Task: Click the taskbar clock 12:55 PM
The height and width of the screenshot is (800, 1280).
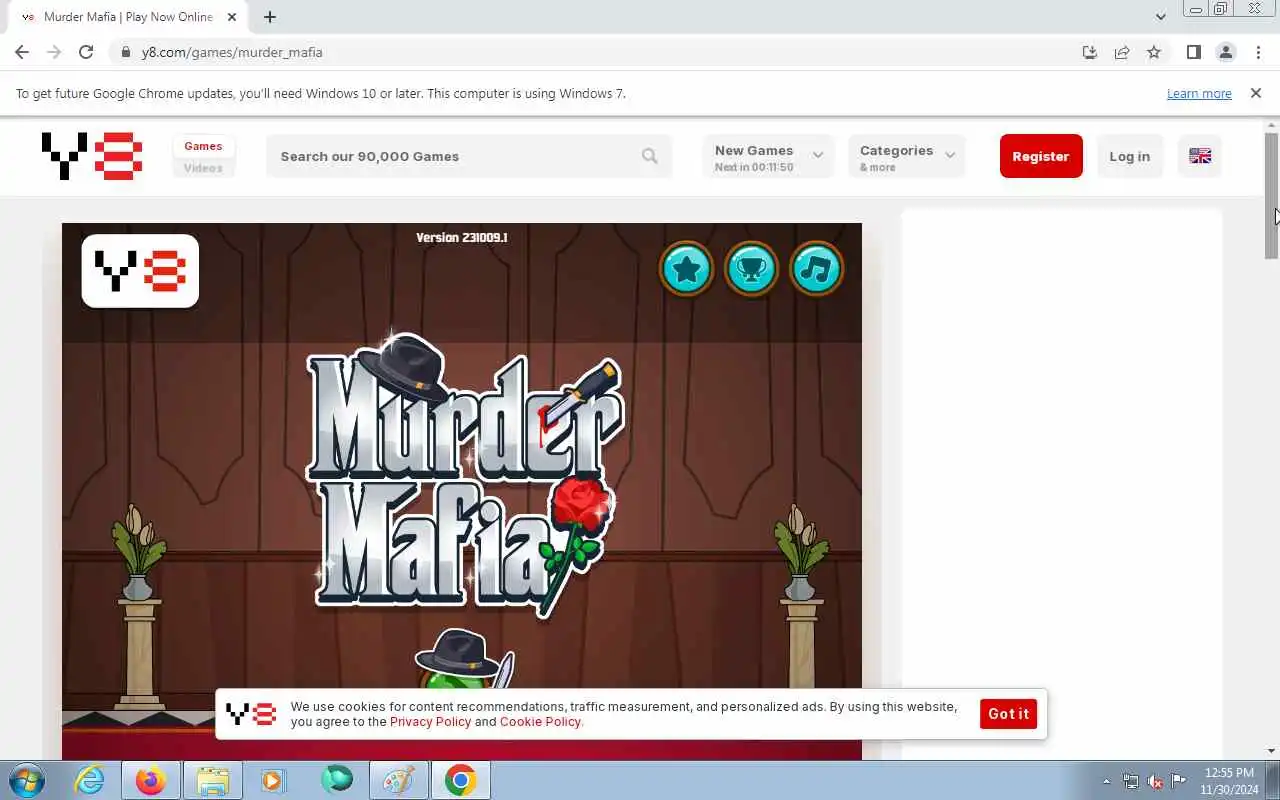Action: 1229,773
